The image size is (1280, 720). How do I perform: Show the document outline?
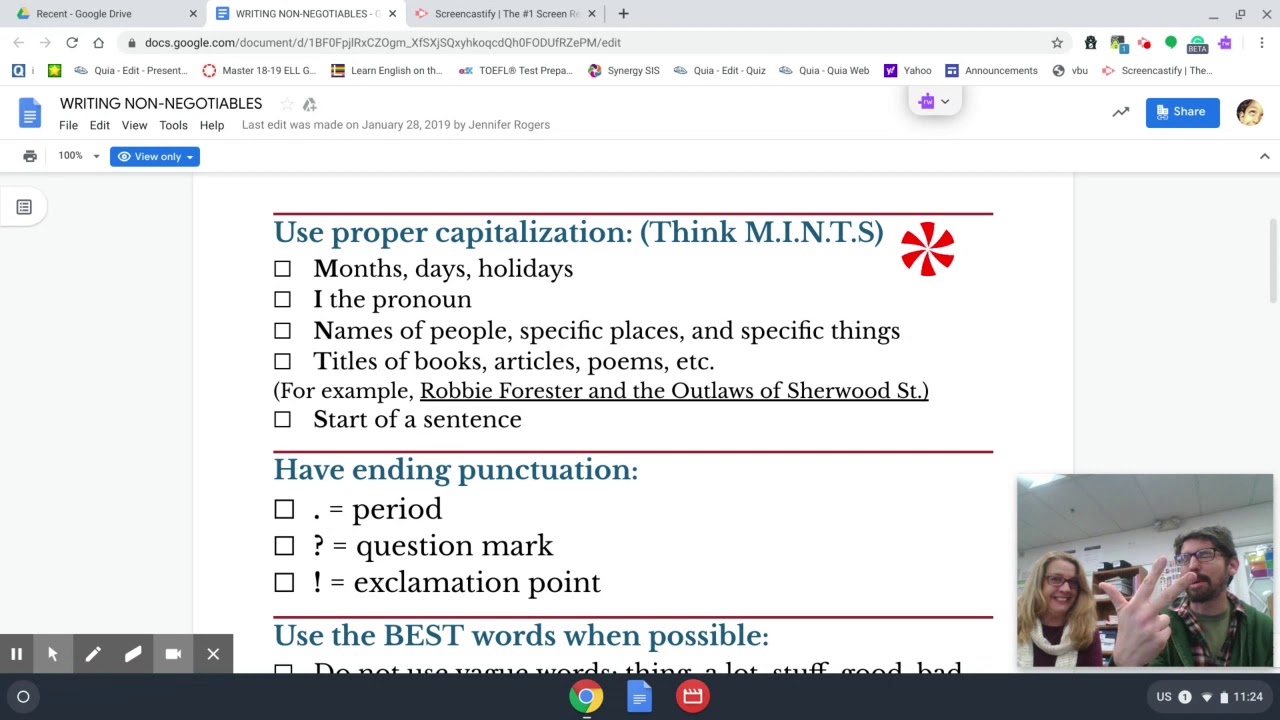[24, 207]
